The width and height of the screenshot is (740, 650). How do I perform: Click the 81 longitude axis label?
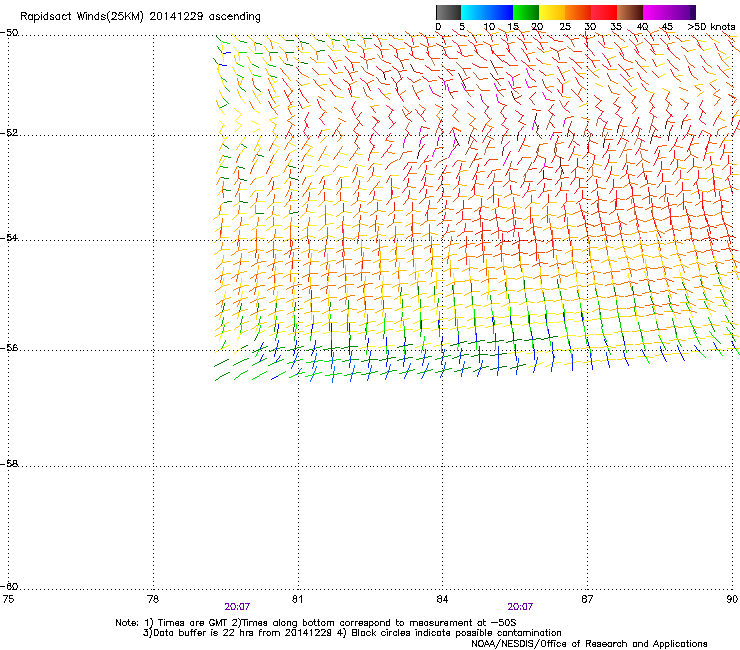pos(297,599)
